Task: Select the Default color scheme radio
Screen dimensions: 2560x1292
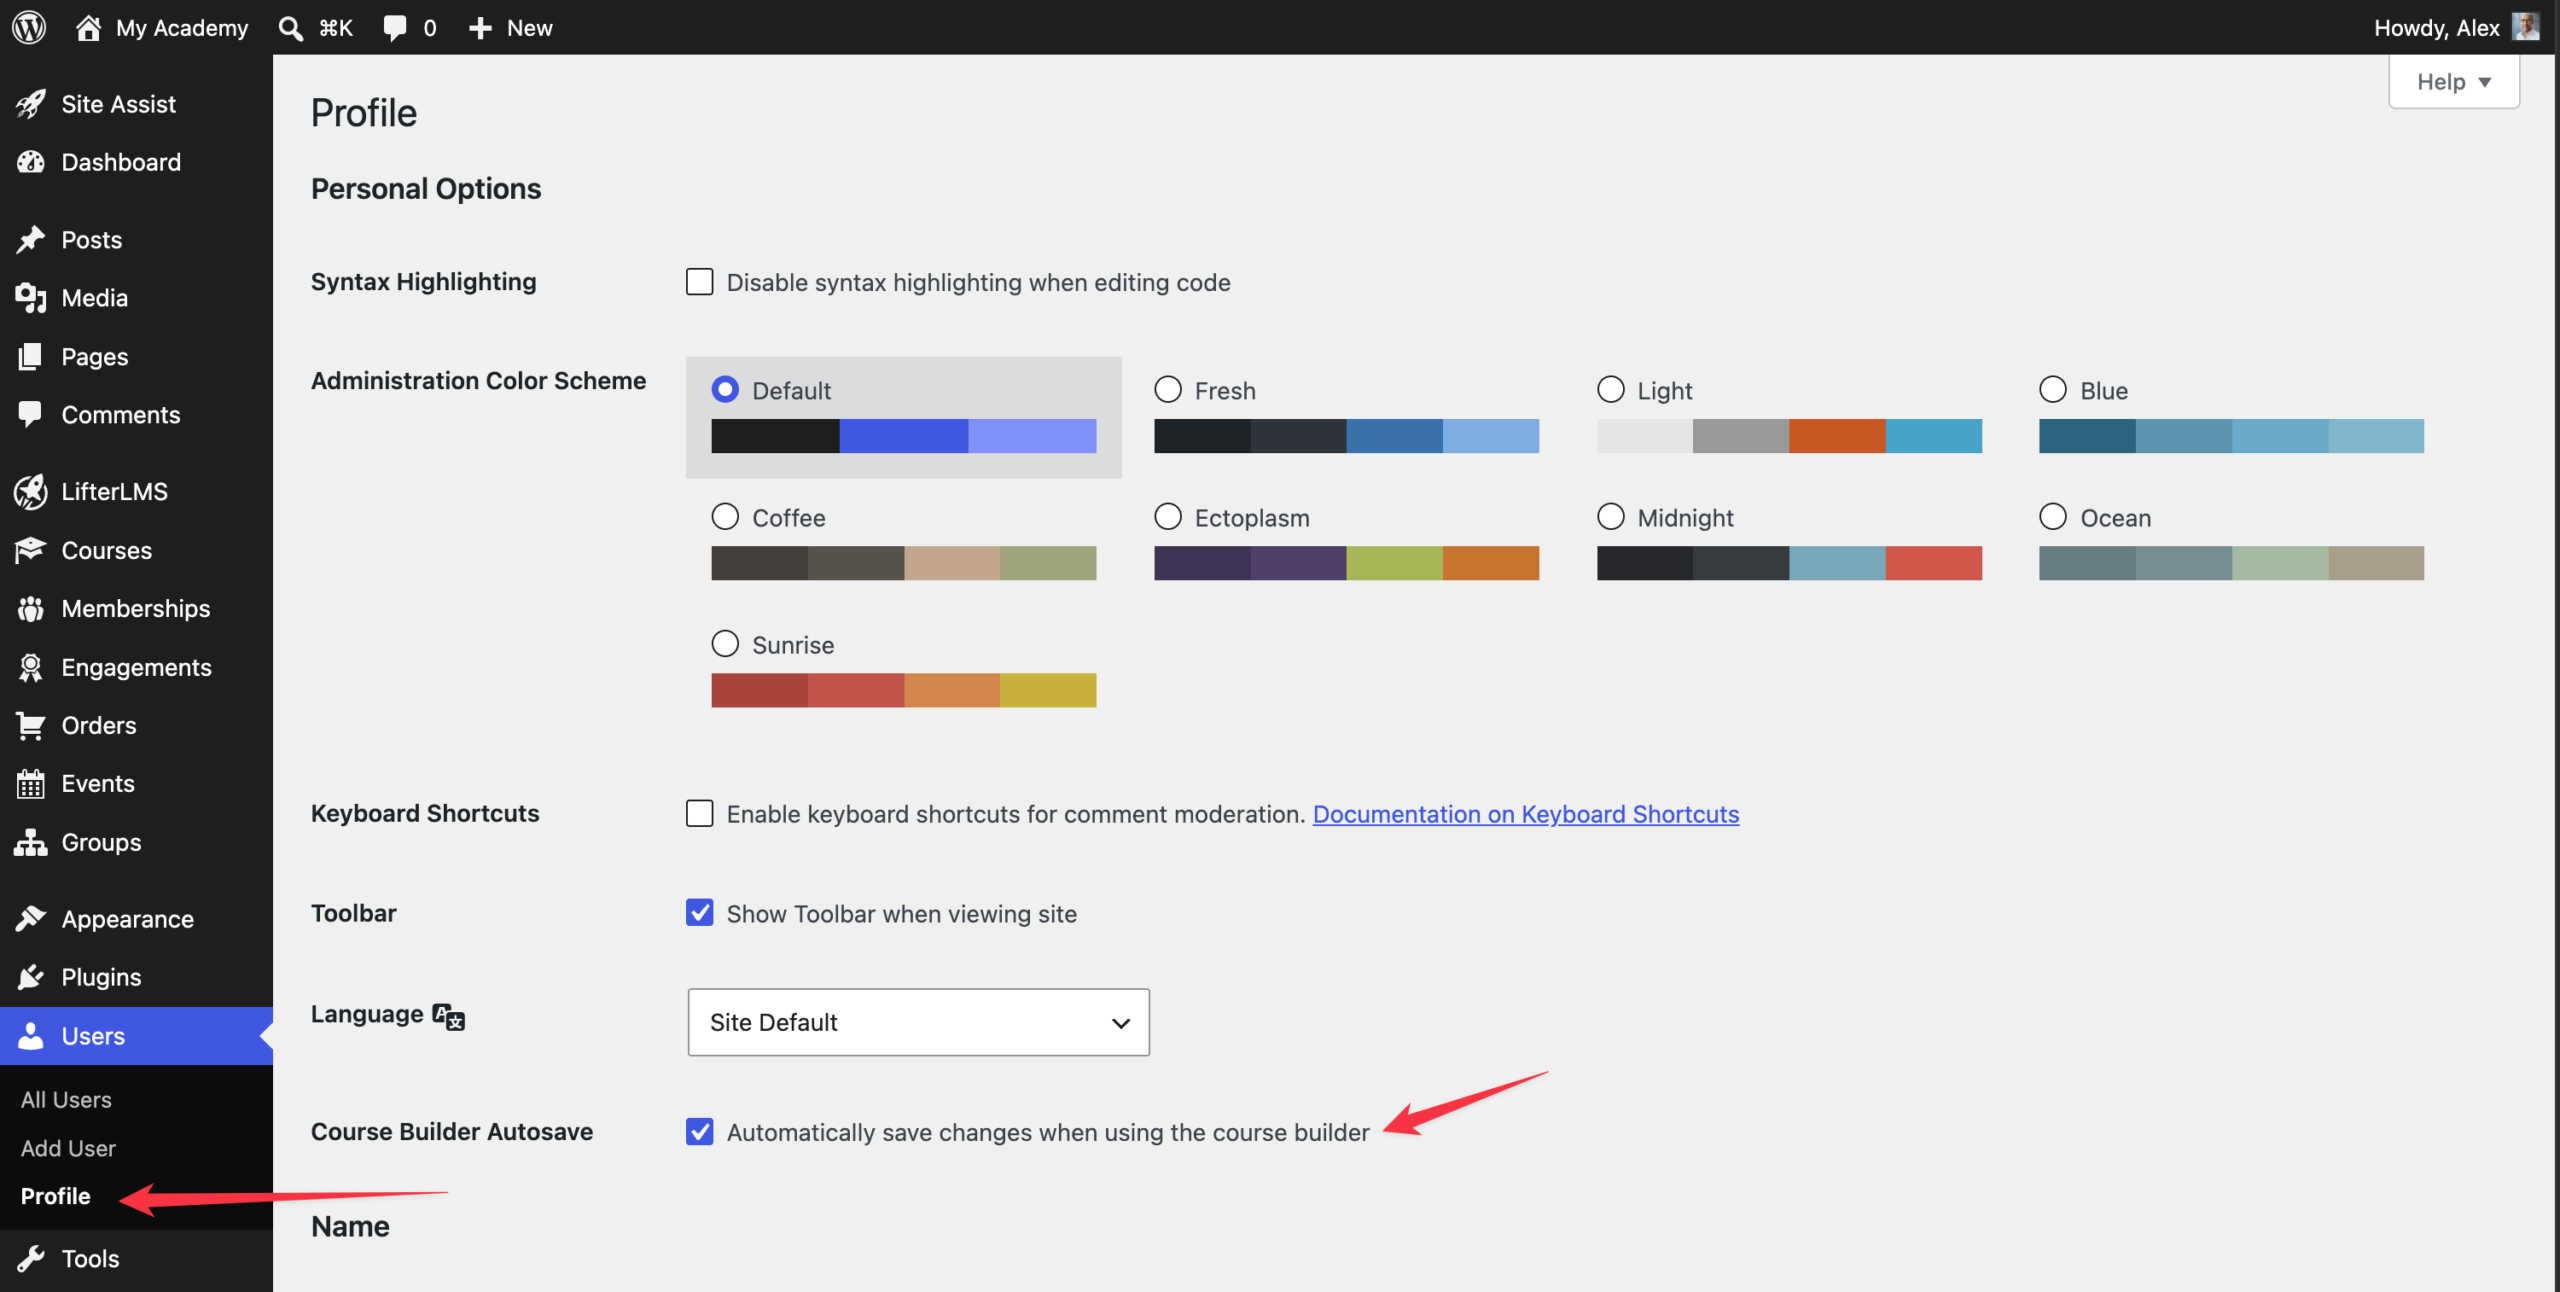Action: click(x=725, y=389)
